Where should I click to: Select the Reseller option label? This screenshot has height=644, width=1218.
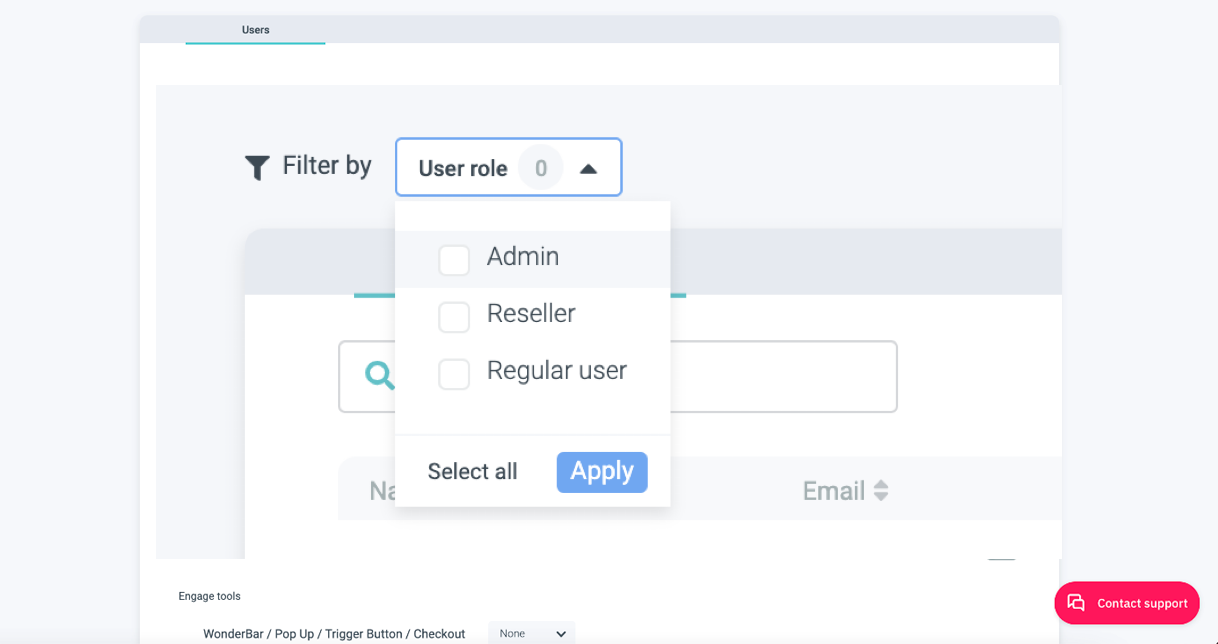[x=531, y=314]
